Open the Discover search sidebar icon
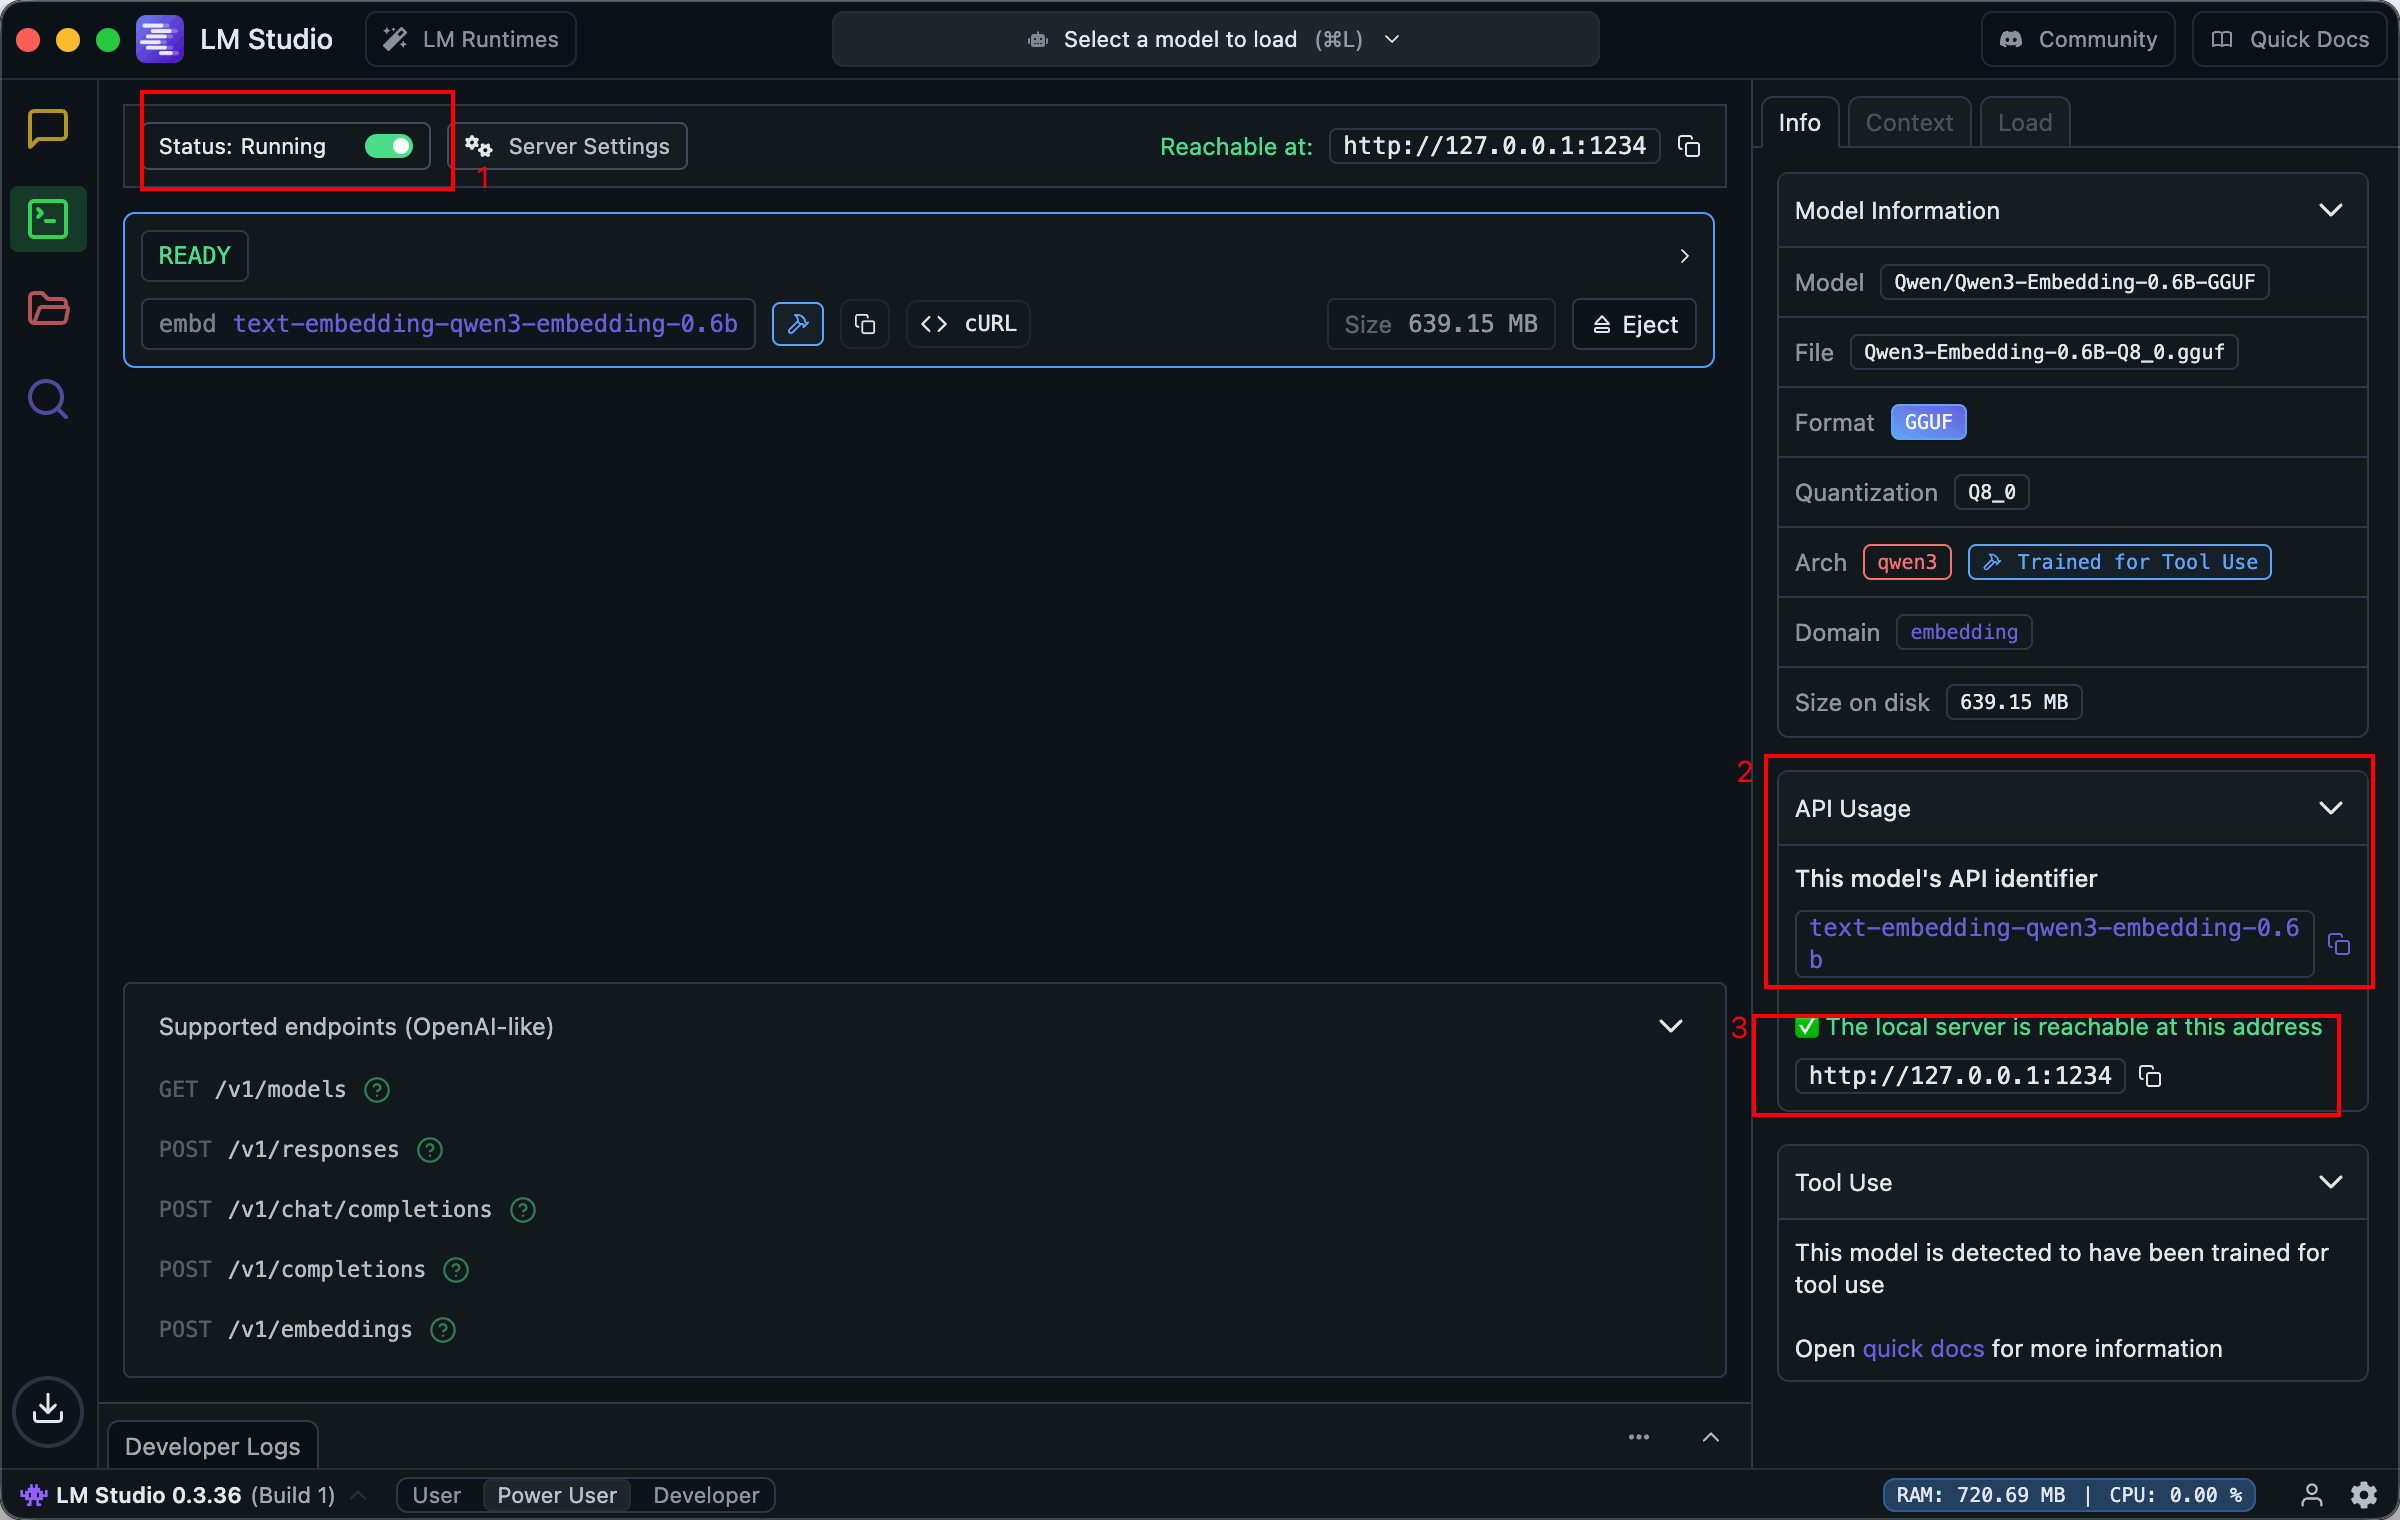 [48, 399]
